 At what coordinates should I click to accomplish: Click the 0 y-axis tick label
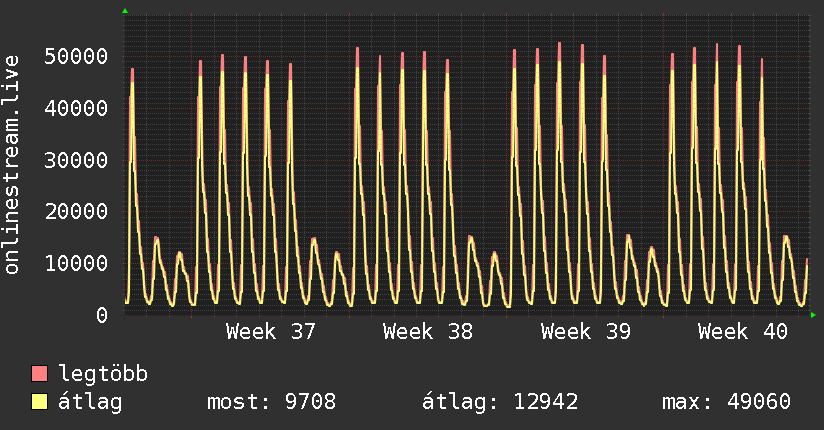pos(102,315)
